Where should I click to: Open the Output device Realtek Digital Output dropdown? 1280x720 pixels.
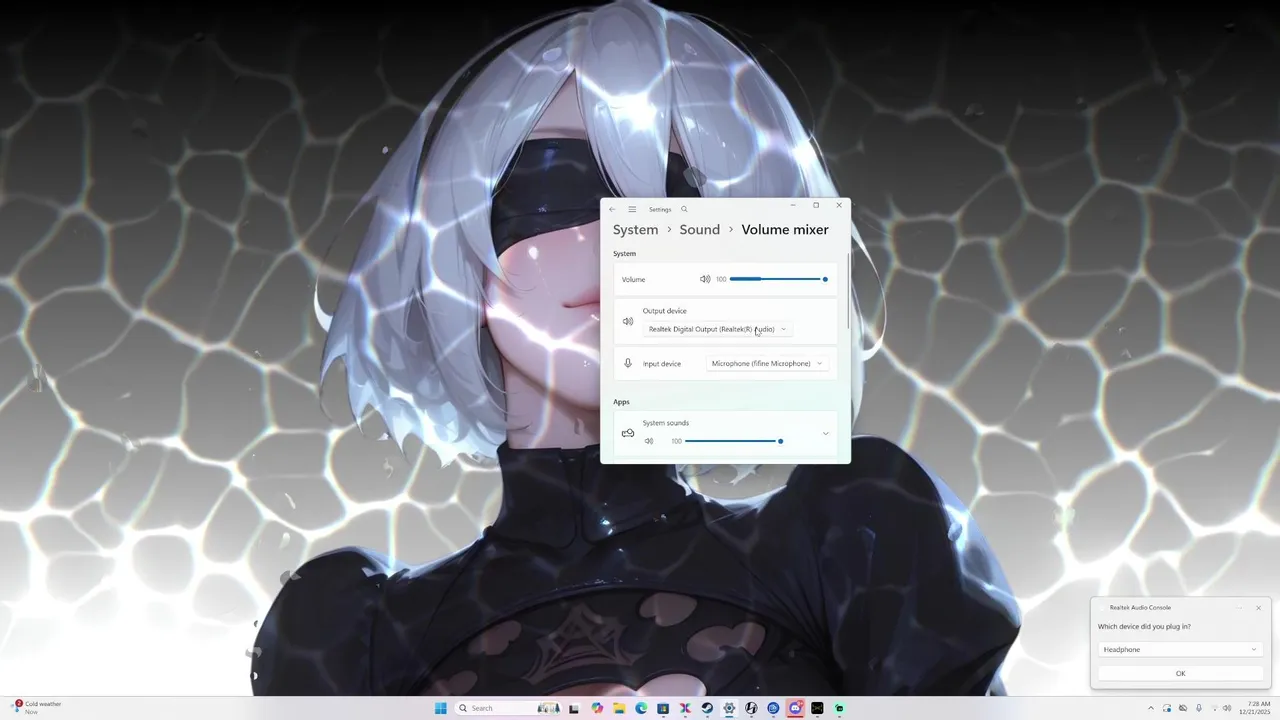(717, 329)
